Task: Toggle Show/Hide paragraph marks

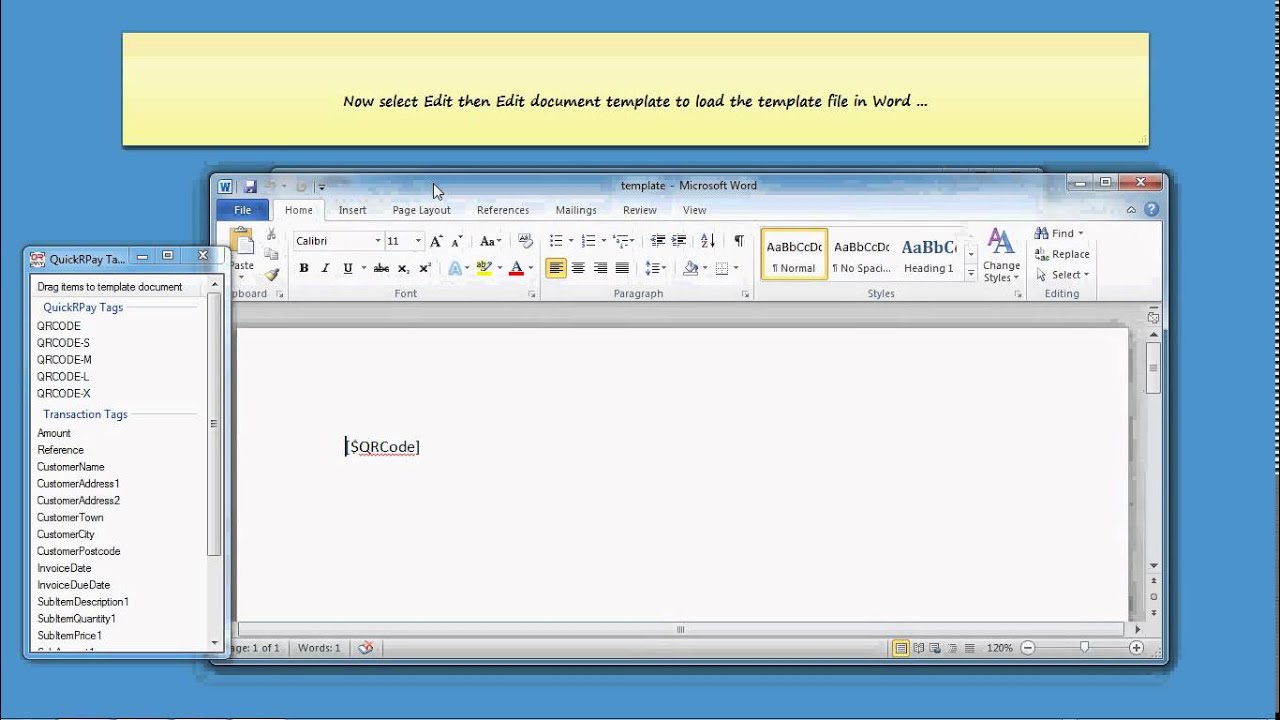Action: tap(739, 241)
